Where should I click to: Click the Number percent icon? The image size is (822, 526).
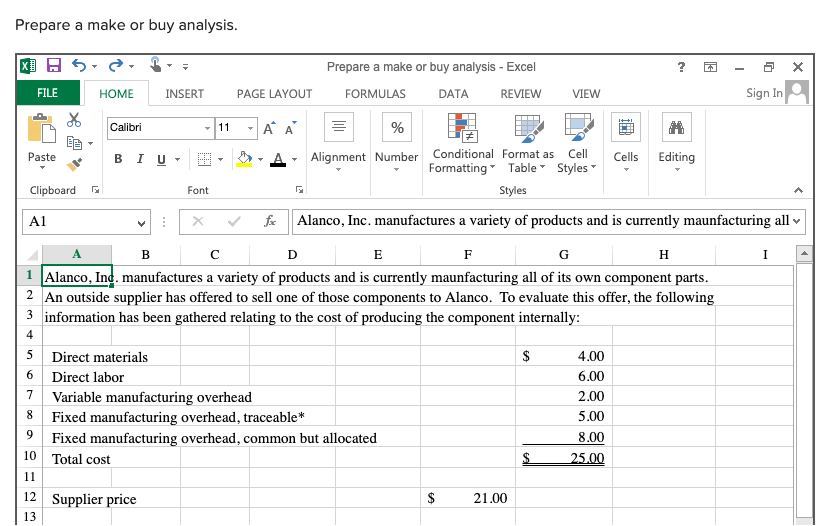pyautogui.click(x=397, y=127)
